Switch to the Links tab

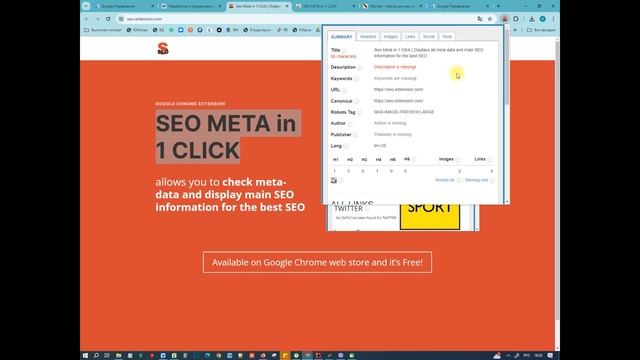click(x=410, y=36)
